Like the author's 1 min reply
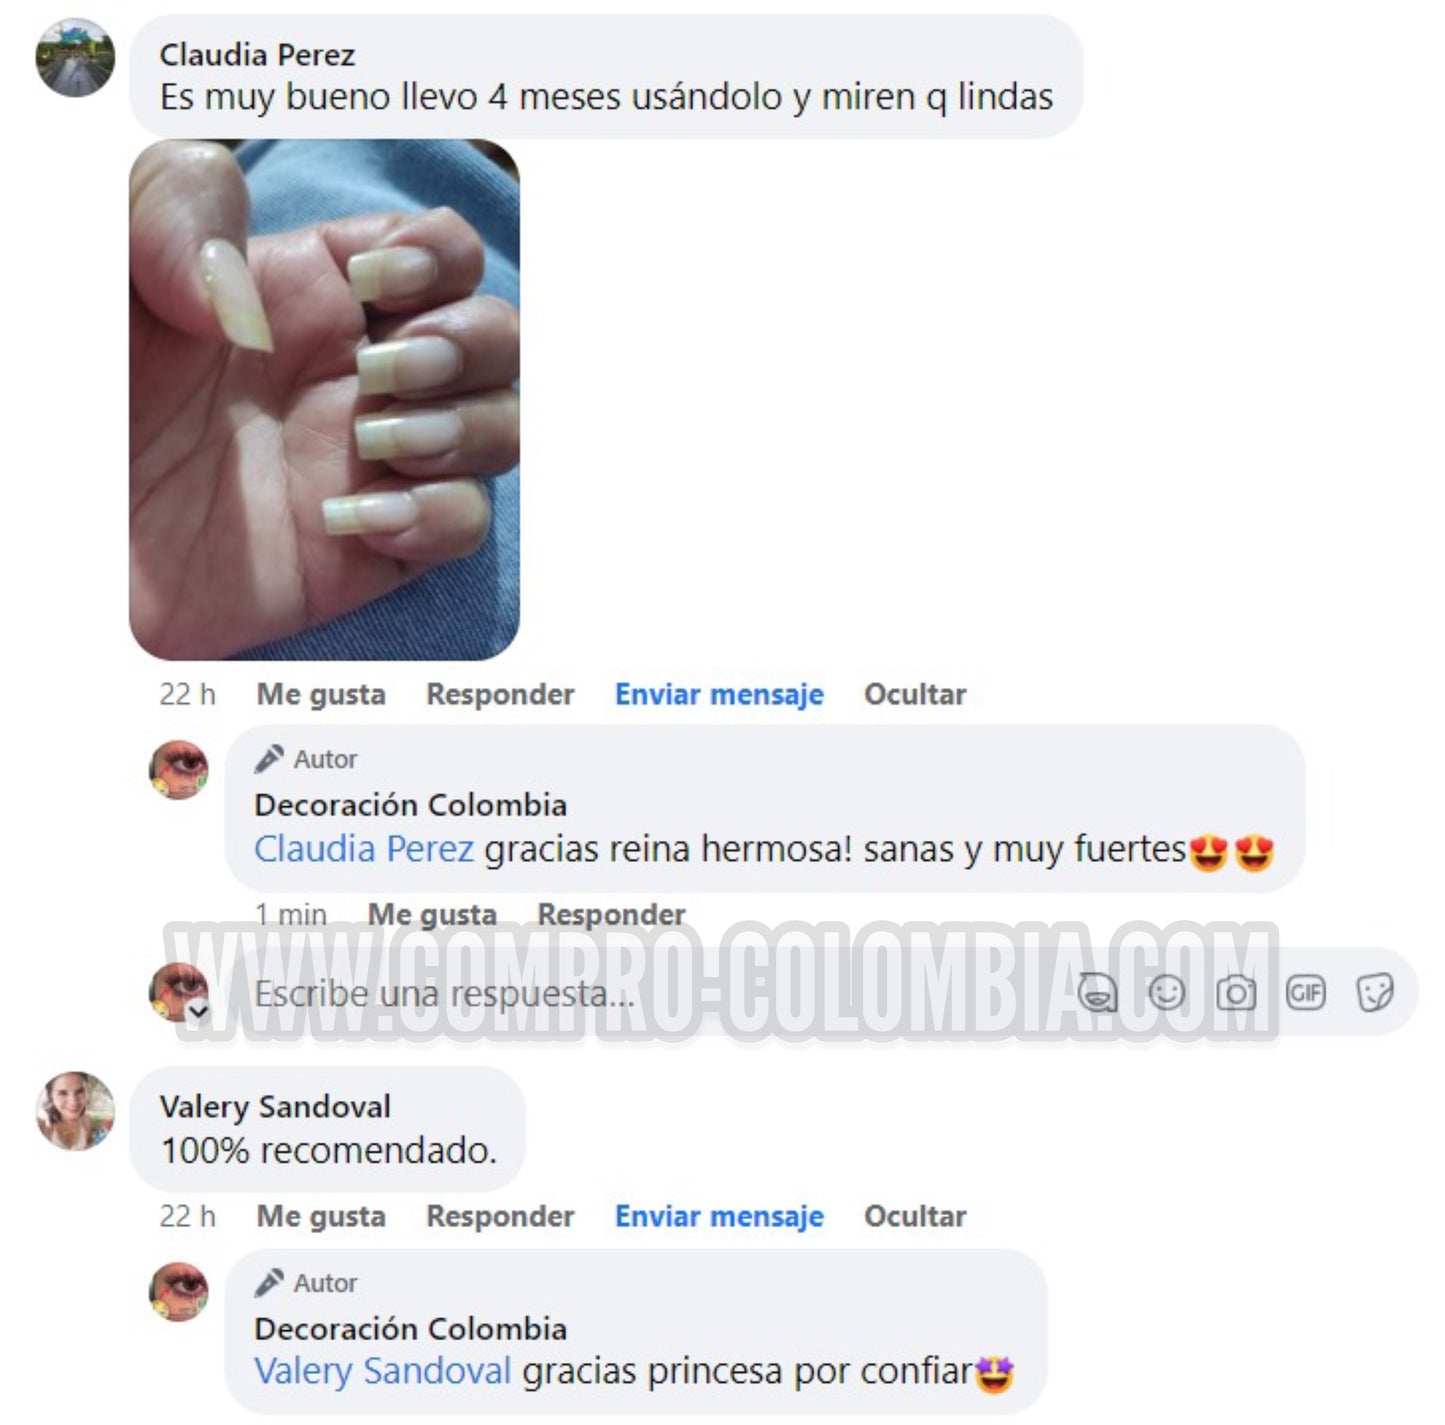 [432, 914]
